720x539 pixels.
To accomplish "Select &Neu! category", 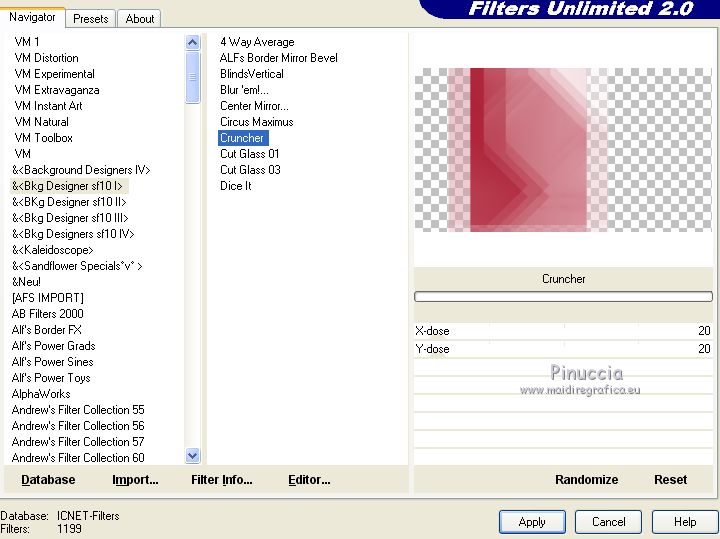I will point(26,282).
